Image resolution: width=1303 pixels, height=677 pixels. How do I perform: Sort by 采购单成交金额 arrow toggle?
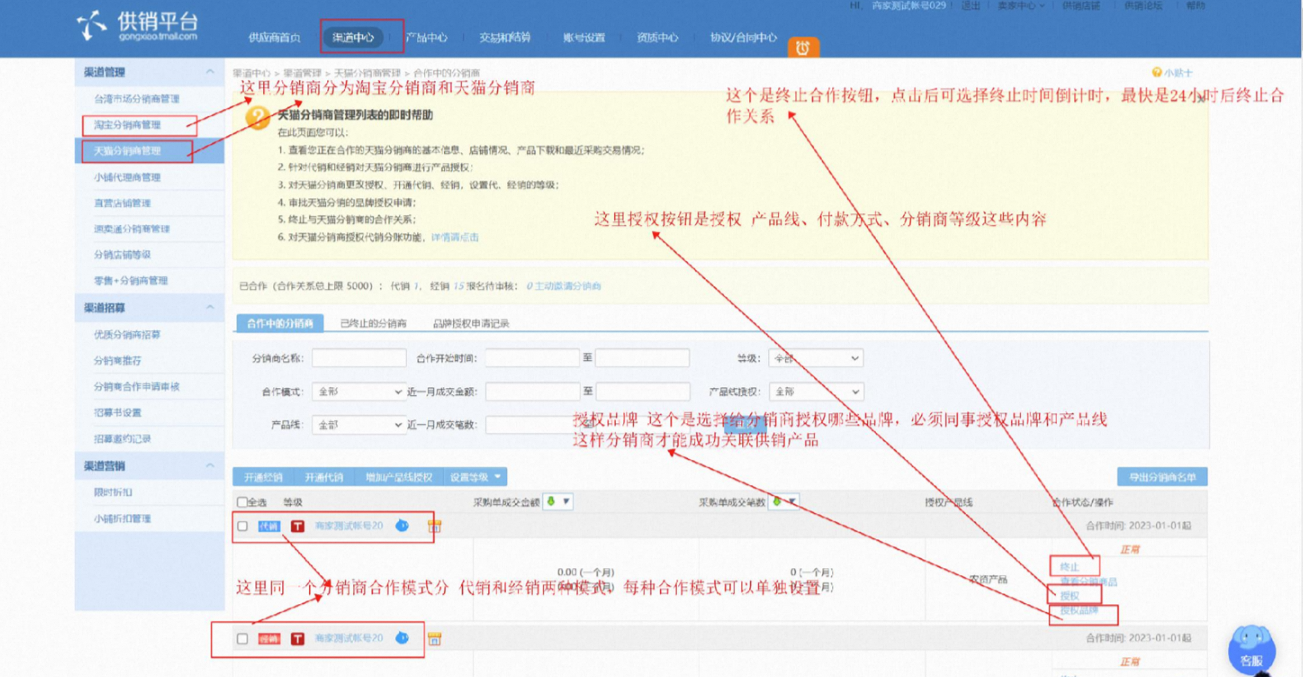(558, 501)
